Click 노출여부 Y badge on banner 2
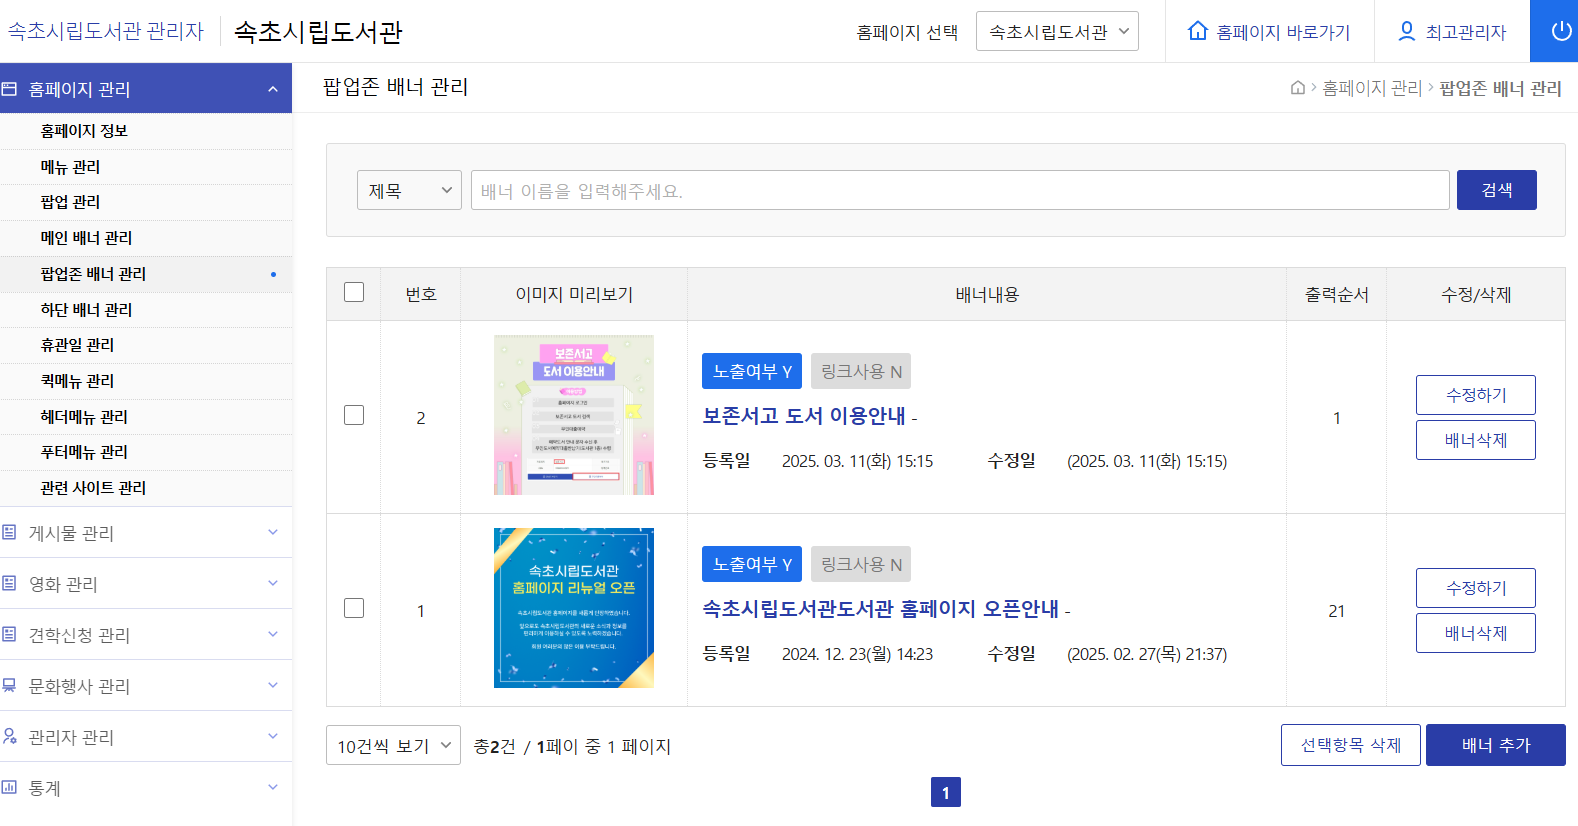The height and width of the screenshot is (826, 1578). pos(752,371)
